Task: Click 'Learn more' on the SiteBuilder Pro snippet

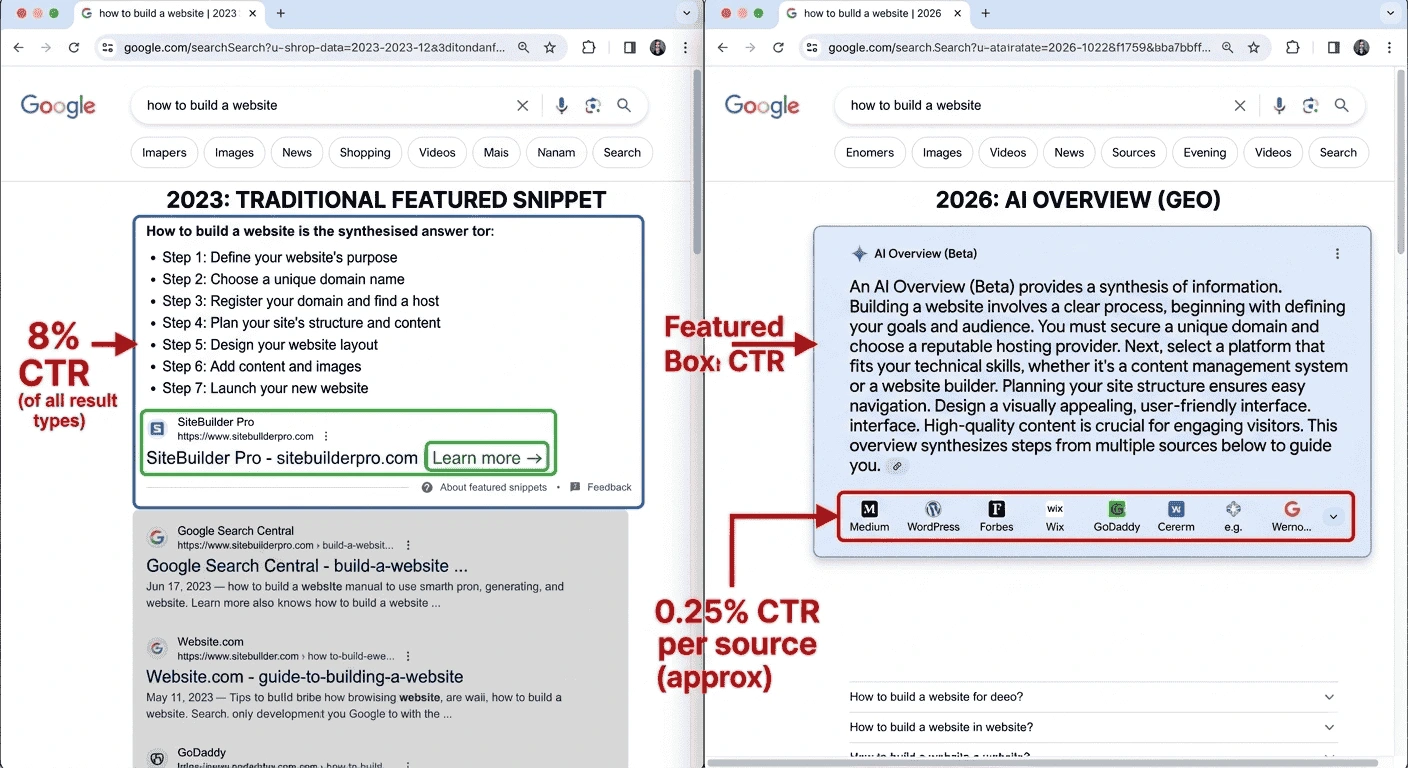Action: click(487, 457)
